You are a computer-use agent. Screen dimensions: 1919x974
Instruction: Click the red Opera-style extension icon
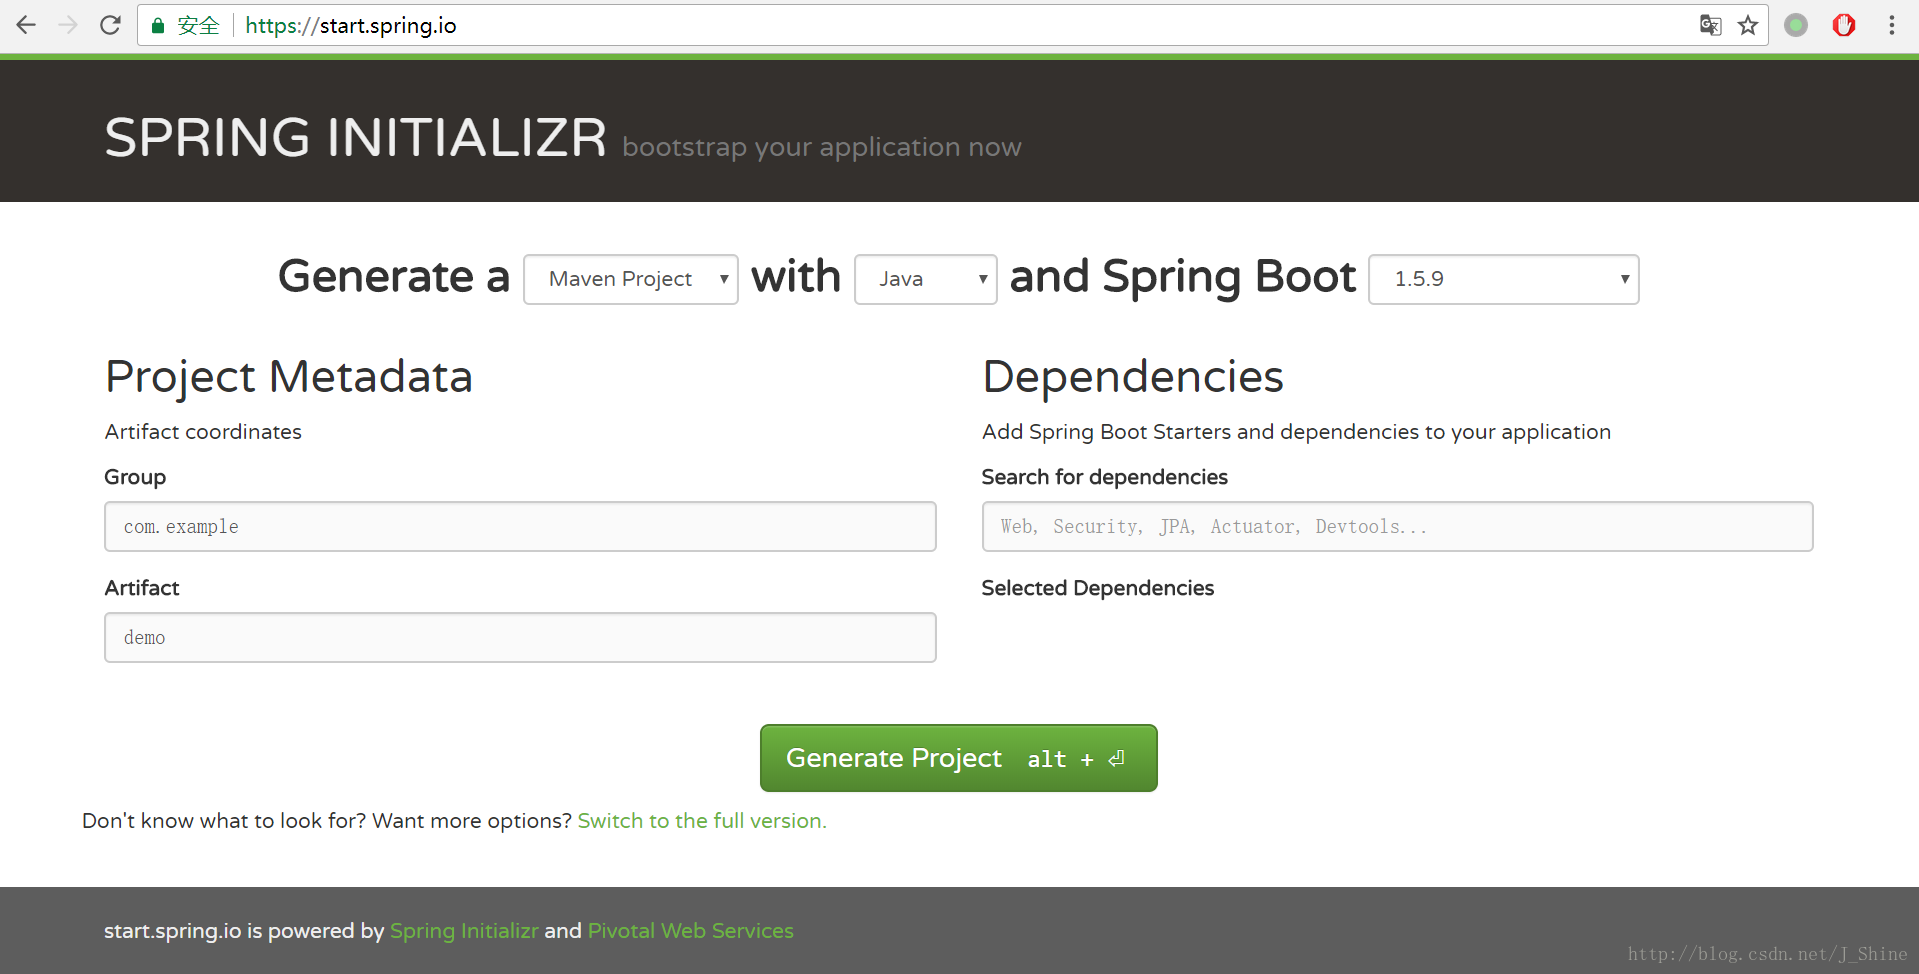(x=1844, y=25)
